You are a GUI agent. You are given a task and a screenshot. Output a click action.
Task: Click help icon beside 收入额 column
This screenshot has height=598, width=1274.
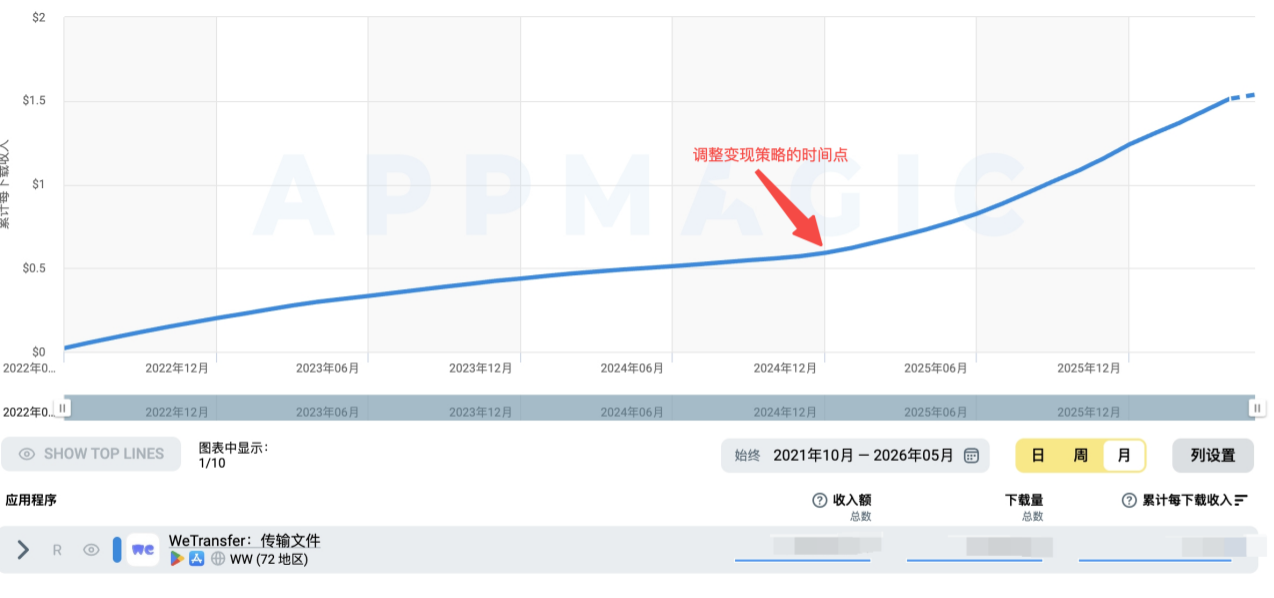click(x=820, y=500)
